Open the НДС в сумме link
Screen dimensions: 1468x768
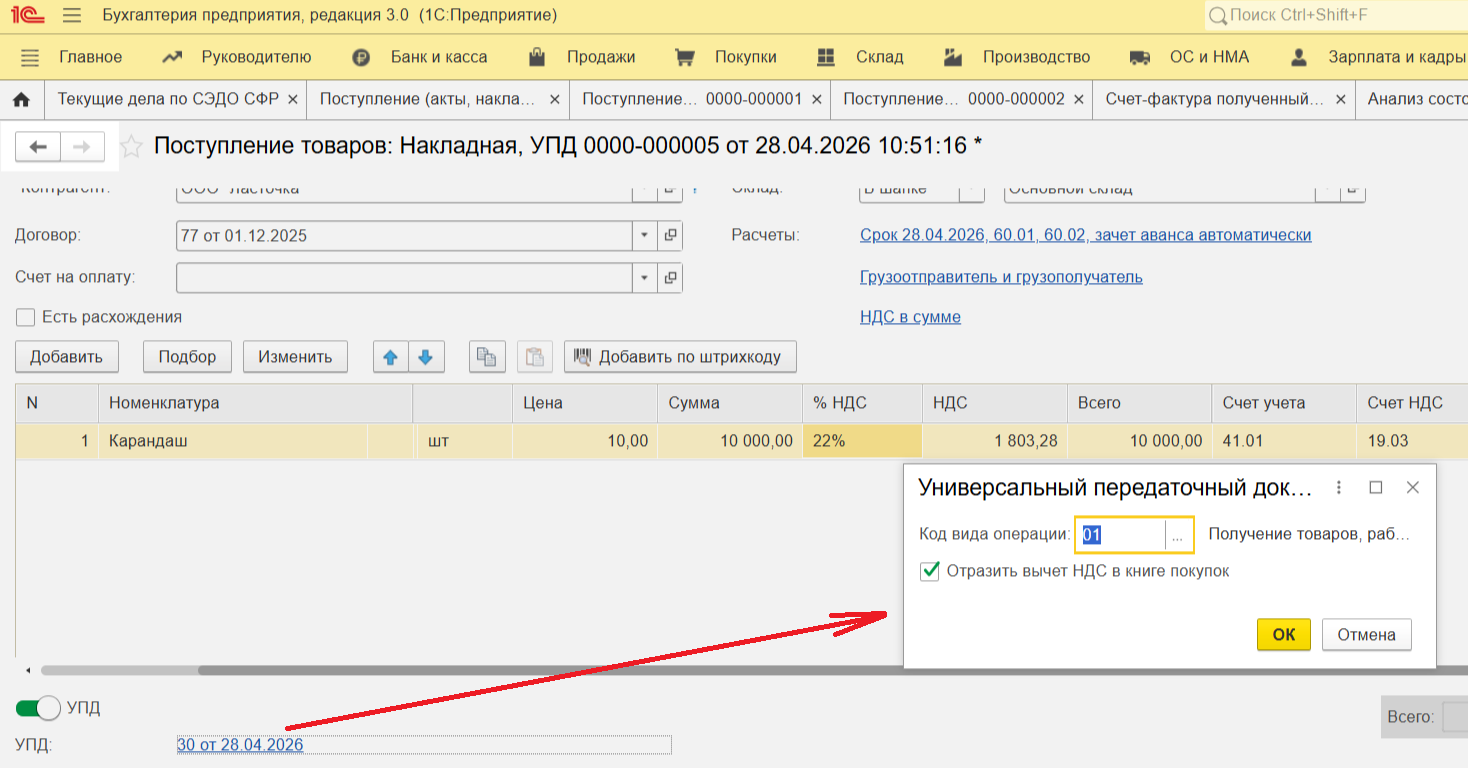click(910, 318)
